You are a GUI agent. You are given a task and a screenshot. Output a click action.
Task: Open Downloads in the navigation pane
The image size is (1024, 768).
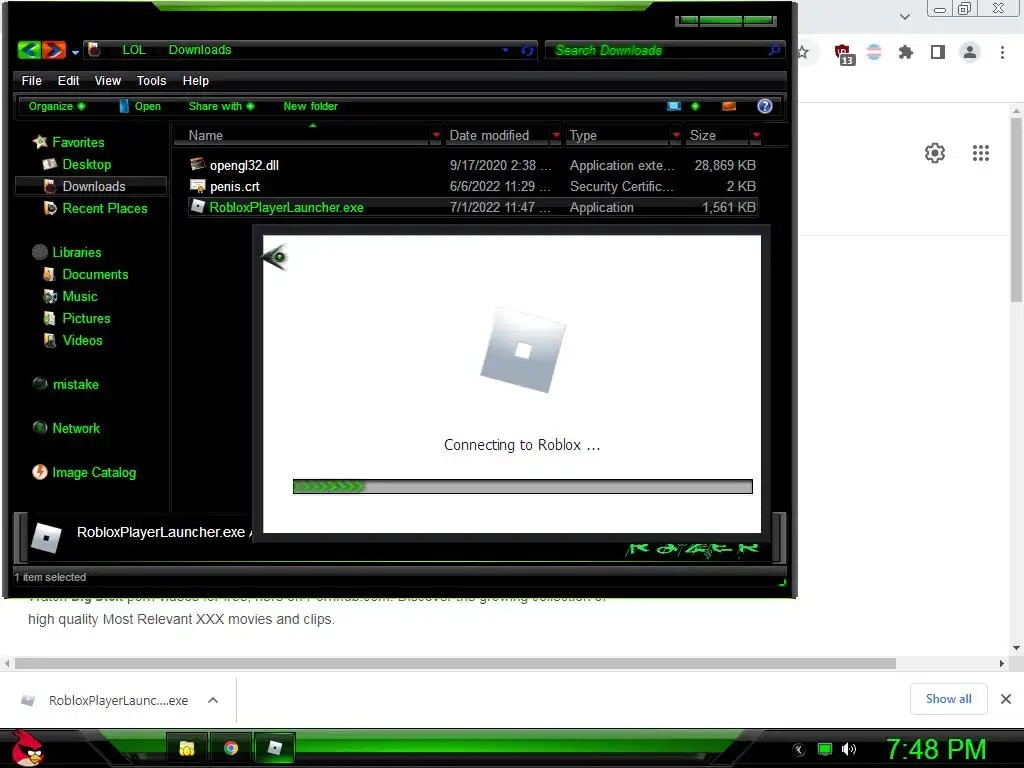point(93,186)
